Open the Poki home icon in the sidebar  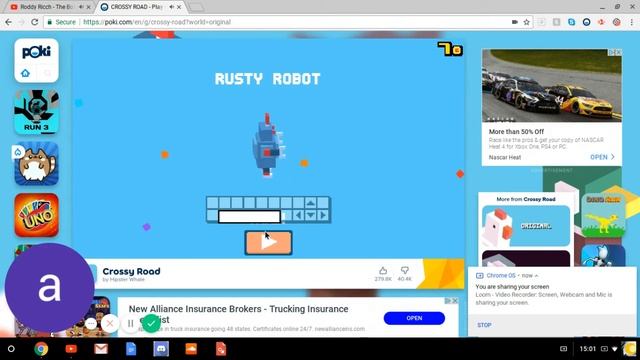[25, 73]
